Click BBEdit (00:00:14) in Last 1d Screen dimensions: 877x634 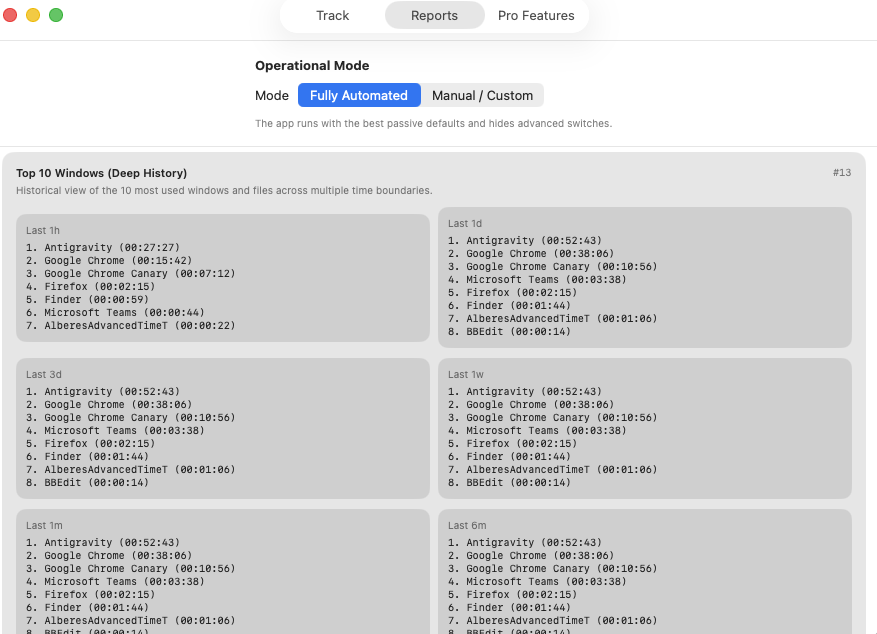coord(510,332)
